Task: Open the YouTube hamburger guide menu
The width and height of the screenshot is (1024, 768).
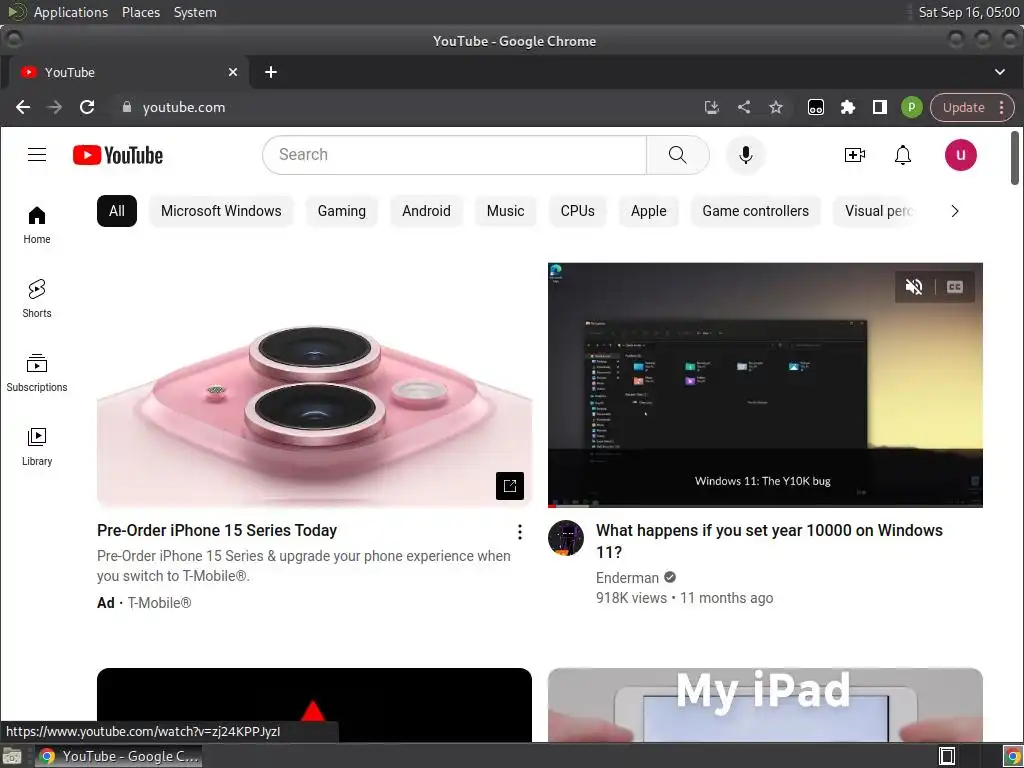Action: [x=37, y=155]
